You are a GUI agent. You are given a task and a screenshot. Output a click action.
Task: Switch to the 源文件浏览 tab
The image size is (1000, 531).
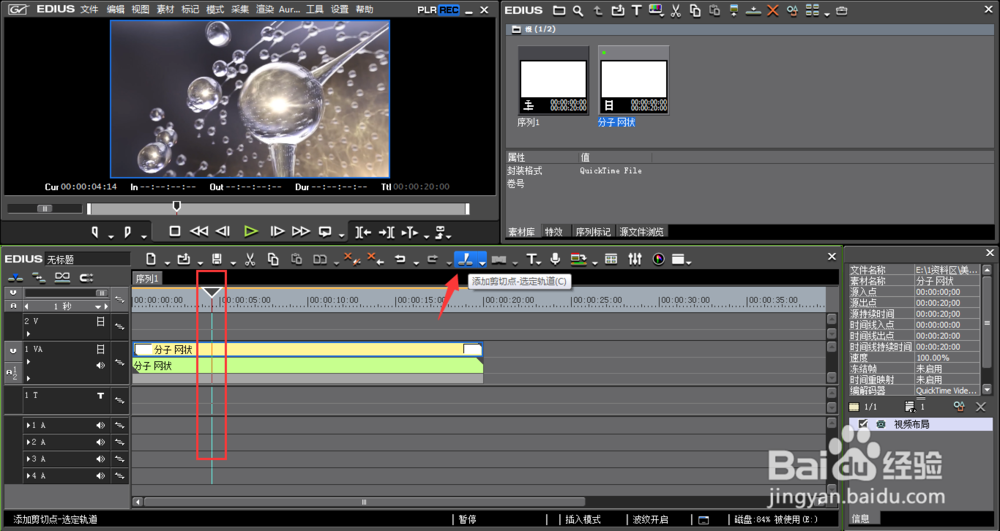pyautogui.click(x=642, y=232)
